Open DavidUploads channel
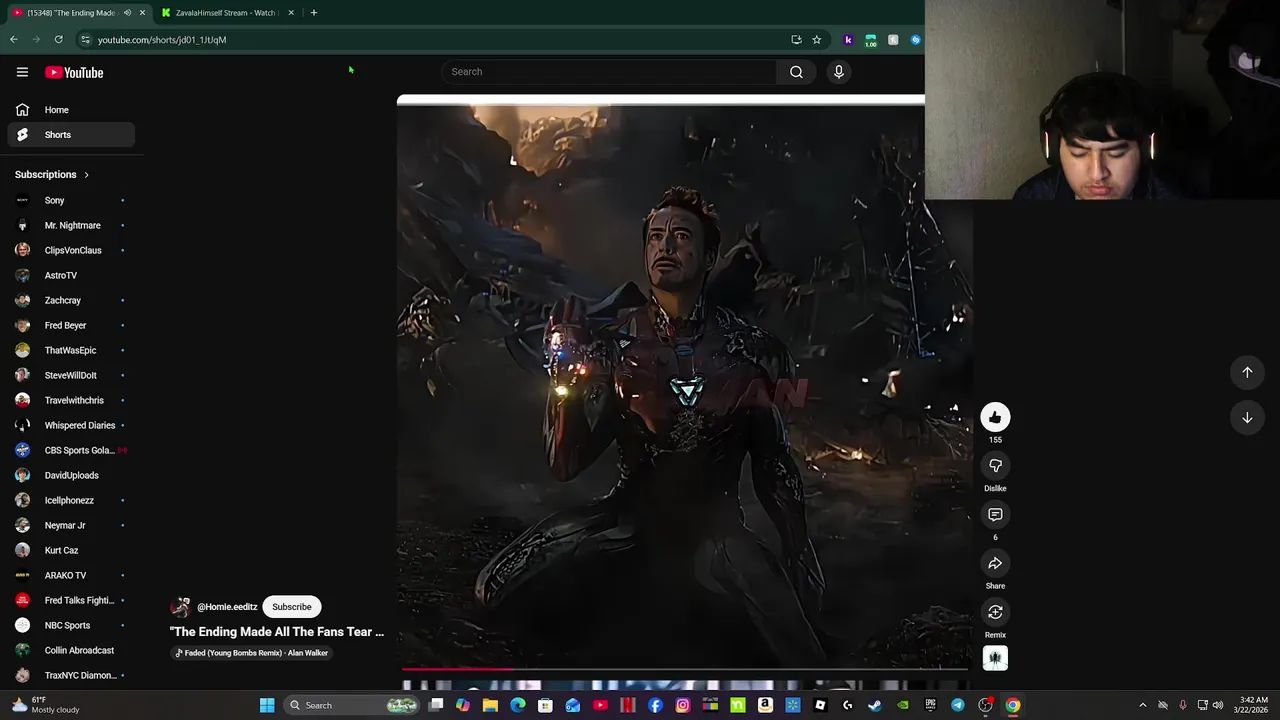 click(71, 475)
